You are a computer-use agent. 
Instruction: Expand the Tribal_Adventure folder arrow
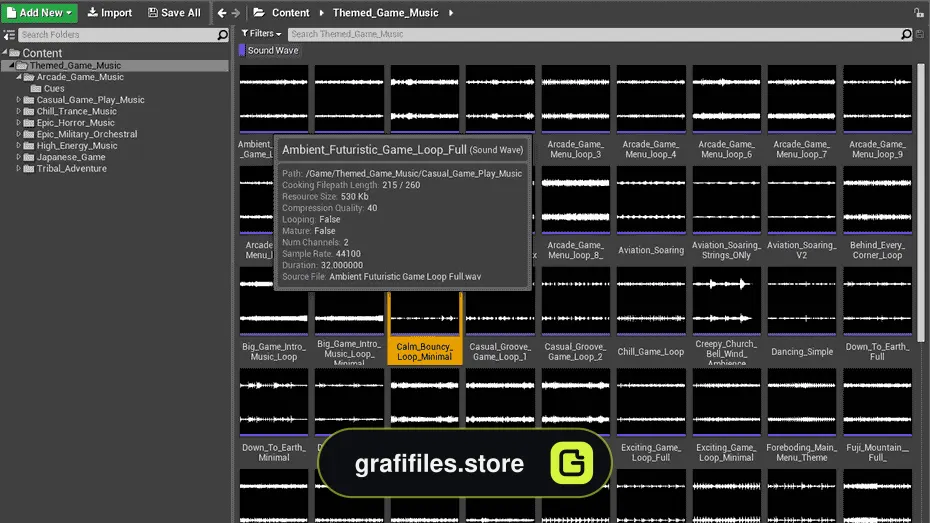click(x=19, y=168)
